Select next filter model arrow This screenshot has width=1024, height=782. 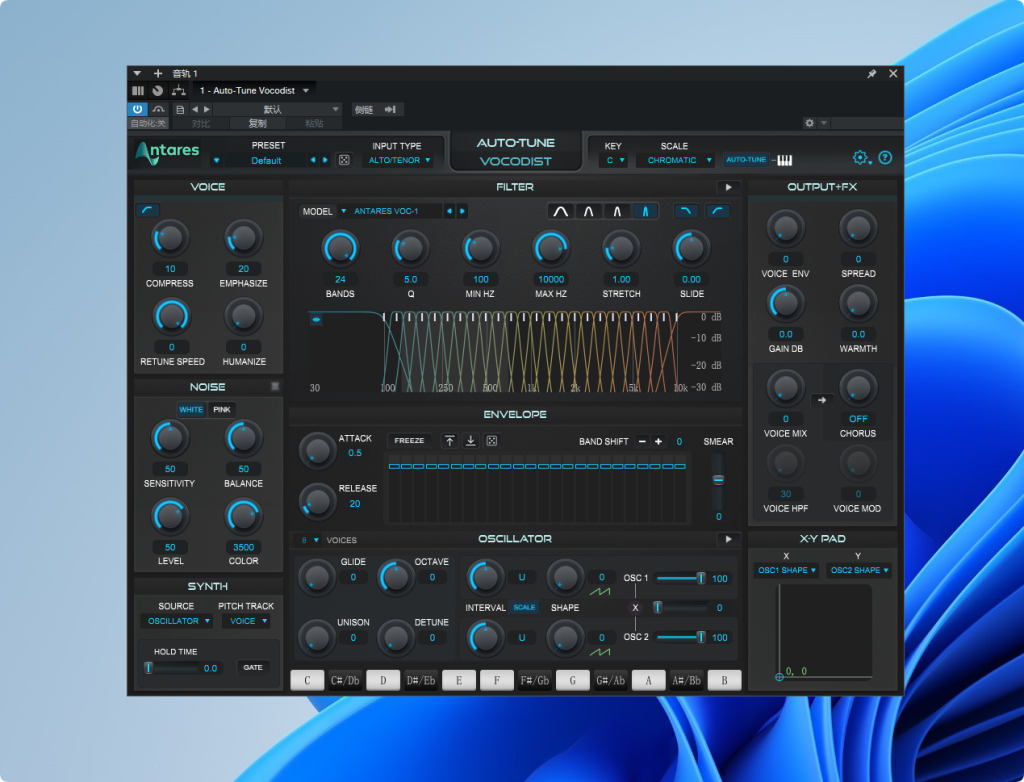point(462,211)
